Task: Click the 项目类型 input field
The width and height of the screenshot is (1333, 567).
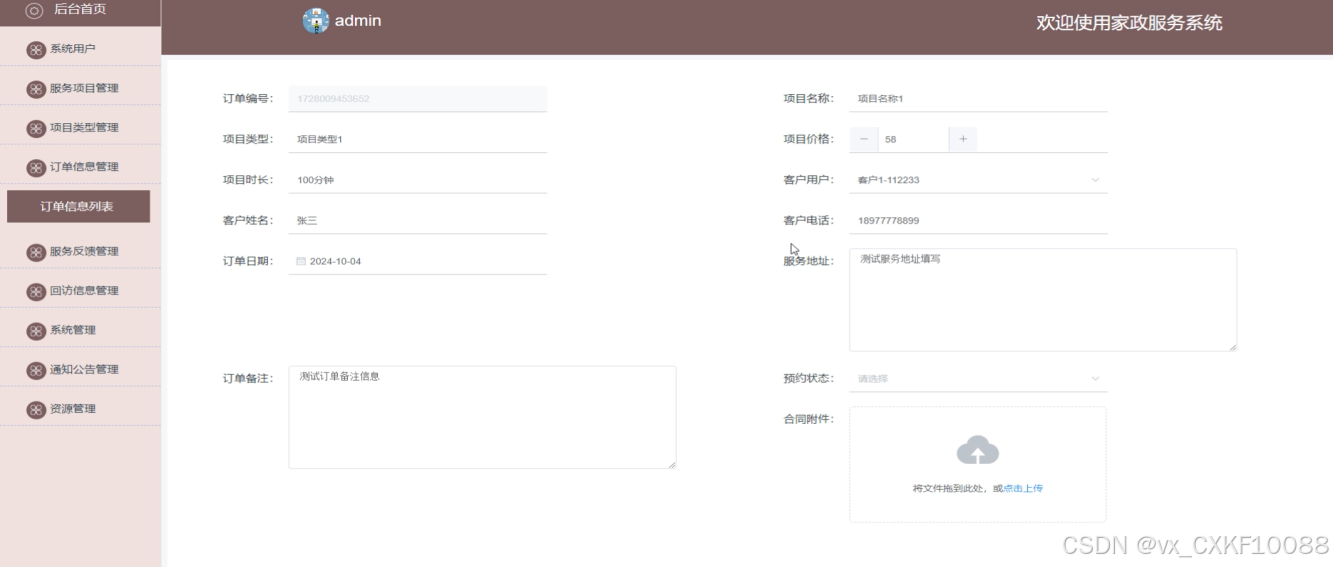Action: pyautogui.click(x=418, y=139)
